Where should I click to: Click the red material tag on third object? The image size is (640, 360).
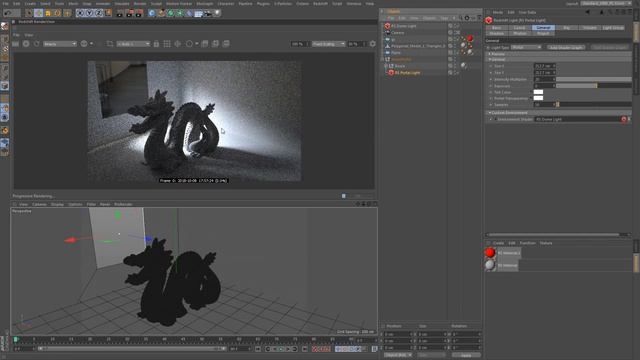470,38
